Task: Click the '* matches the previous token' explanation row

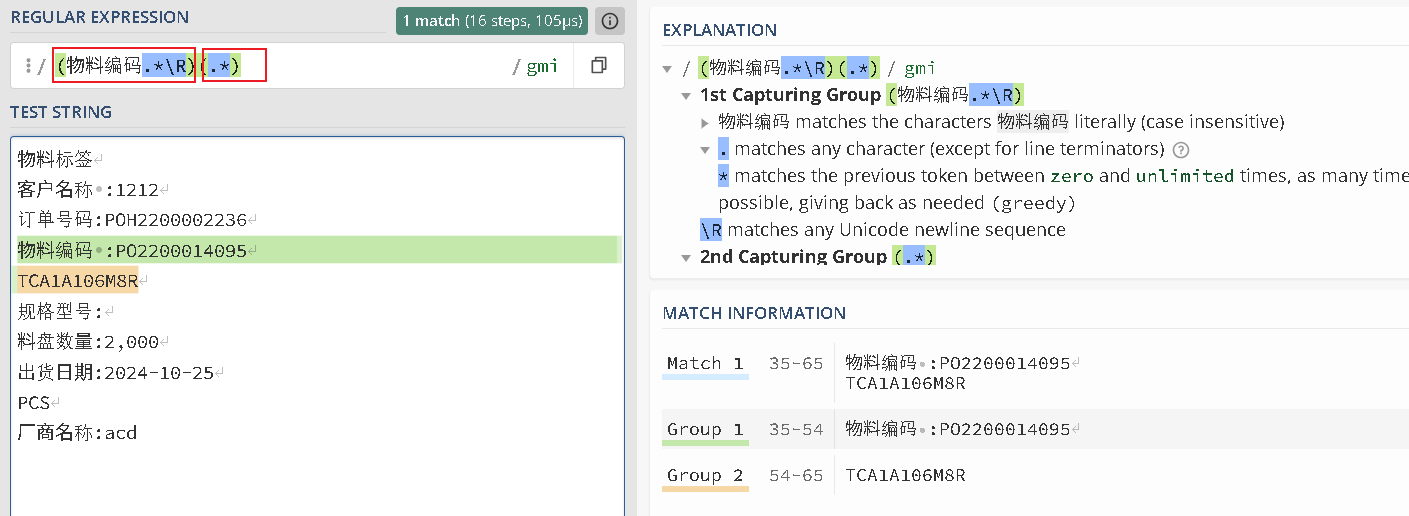Action: tap(1063, 189)
